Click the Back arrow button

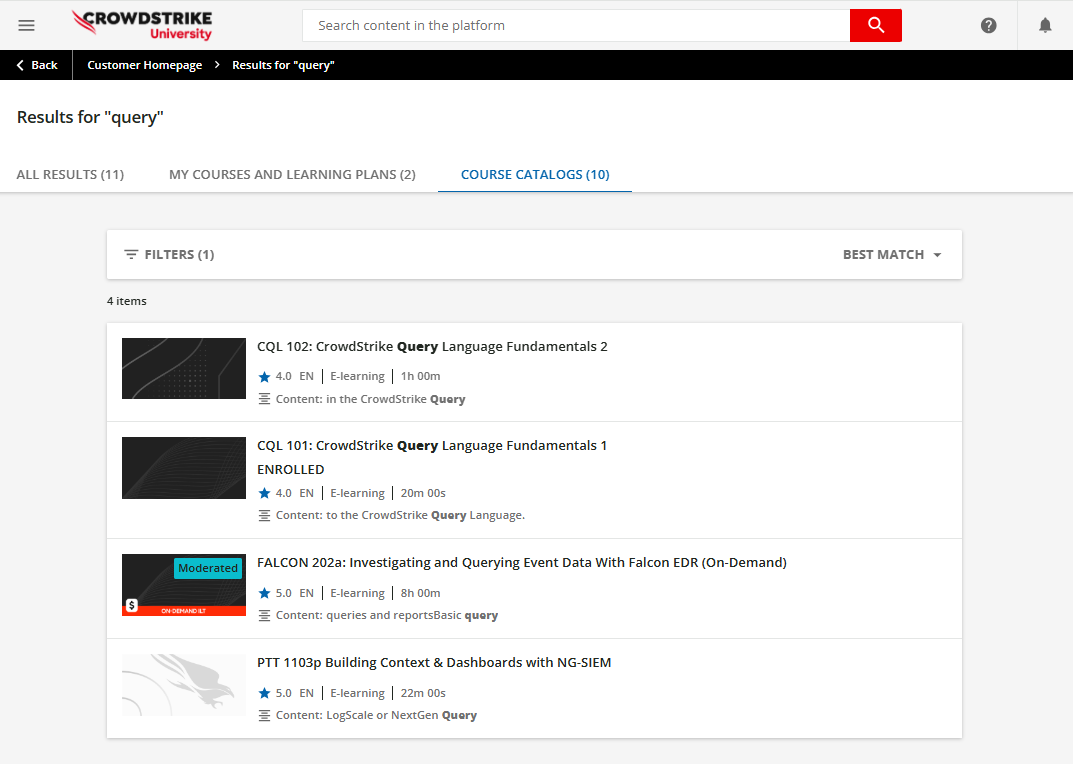(x=36, y=65)
